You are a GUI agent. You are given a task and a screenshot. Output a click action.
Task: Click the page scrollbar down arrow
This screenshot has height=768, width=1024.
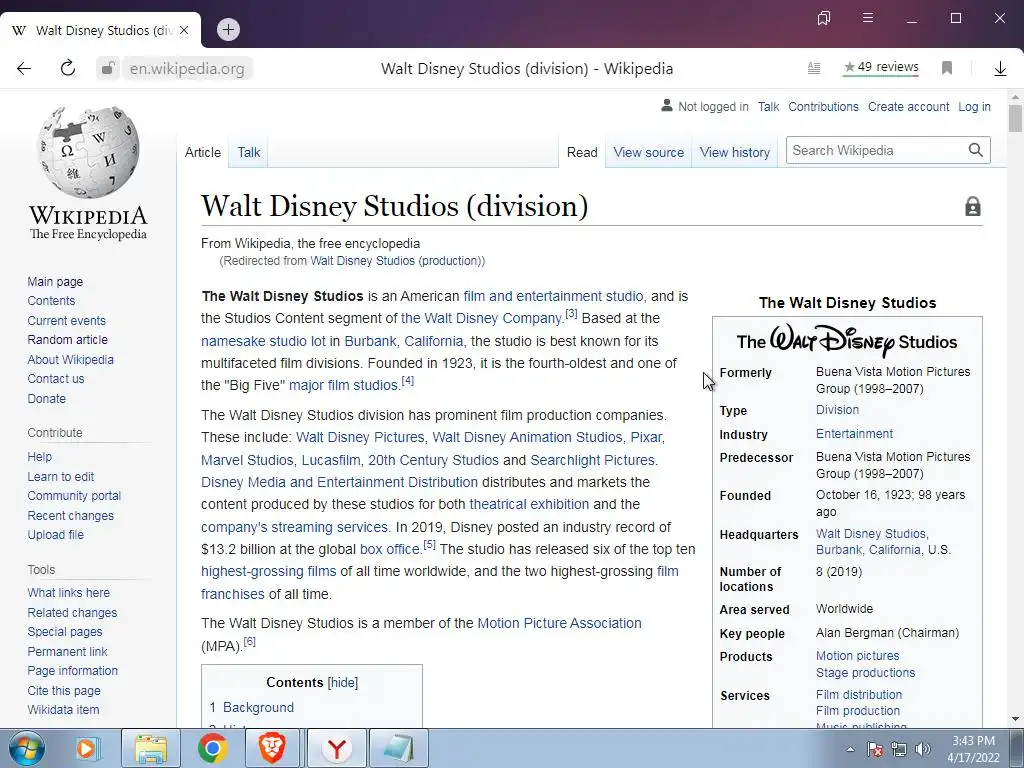1015,719
